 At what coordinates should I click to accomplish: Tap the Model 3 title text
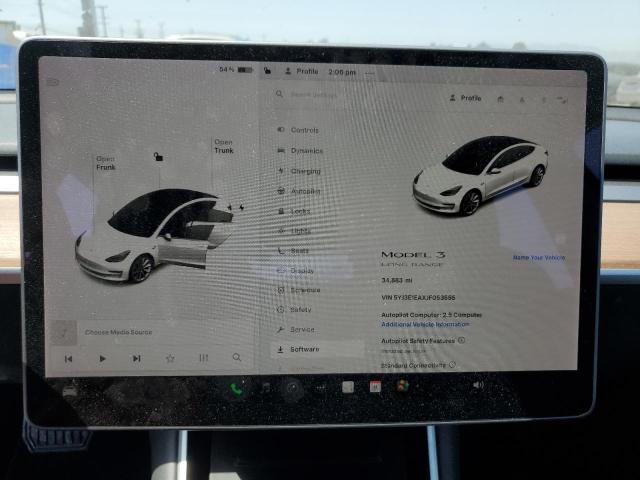(413, 255)
